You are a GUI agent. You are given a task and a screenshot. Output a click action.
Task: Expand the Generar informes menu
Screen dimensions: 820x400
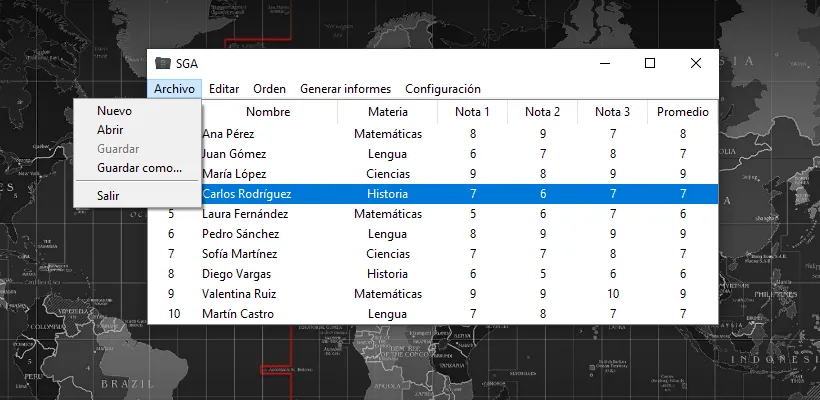tap(345, 89)
